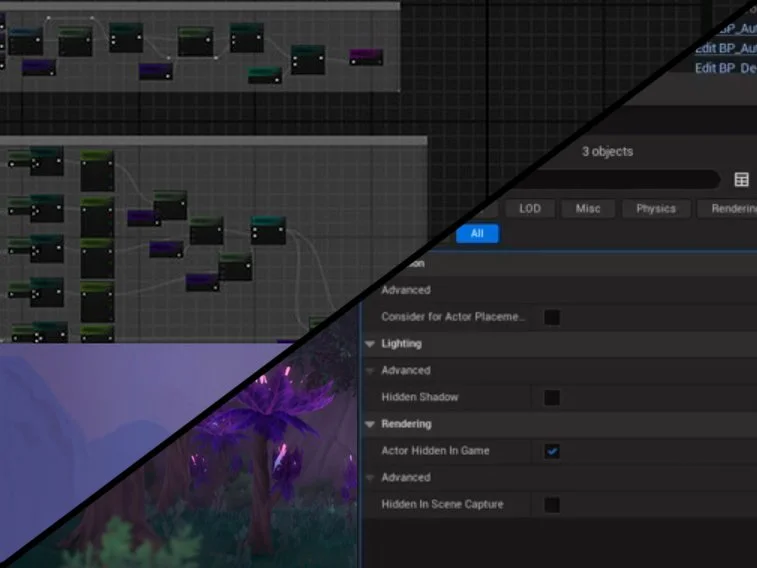The width and height of the screenshot is (757, 568).
Task: Enable the Hidden Shadow checkbox
Action: pyautogui.click(x=552, y=398)
